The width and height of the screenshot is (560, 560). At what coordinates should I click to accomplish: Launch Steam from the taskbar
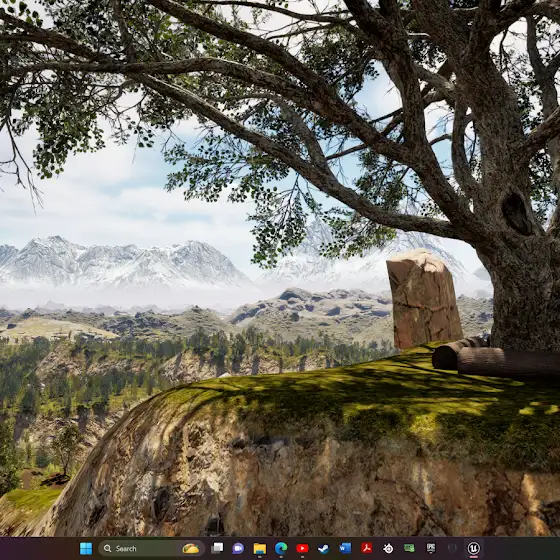click(324, 548)
